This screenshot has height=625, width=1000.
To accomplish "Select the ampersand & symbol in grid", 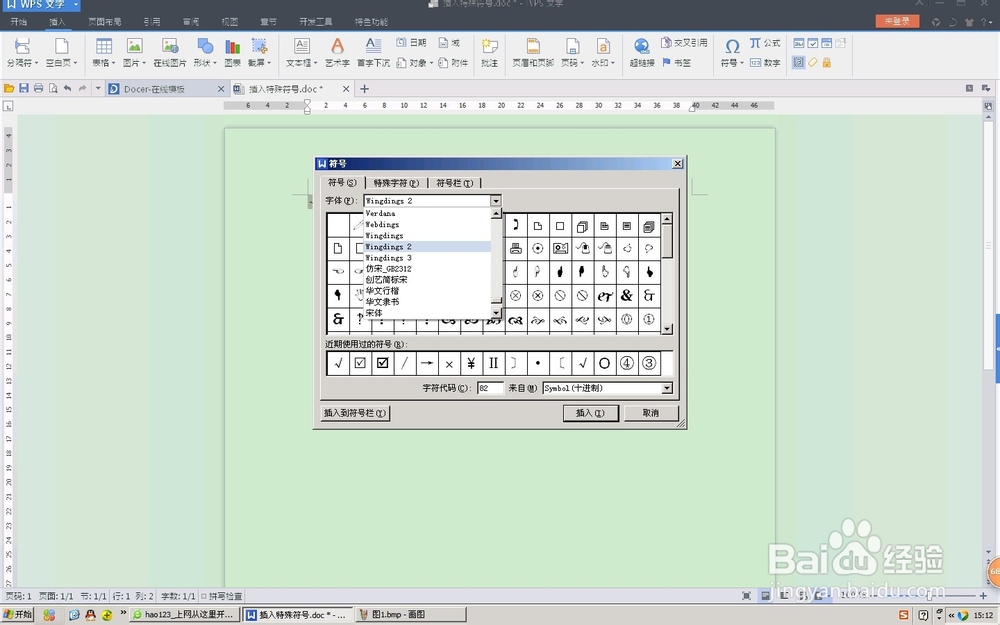I will 626,295.
